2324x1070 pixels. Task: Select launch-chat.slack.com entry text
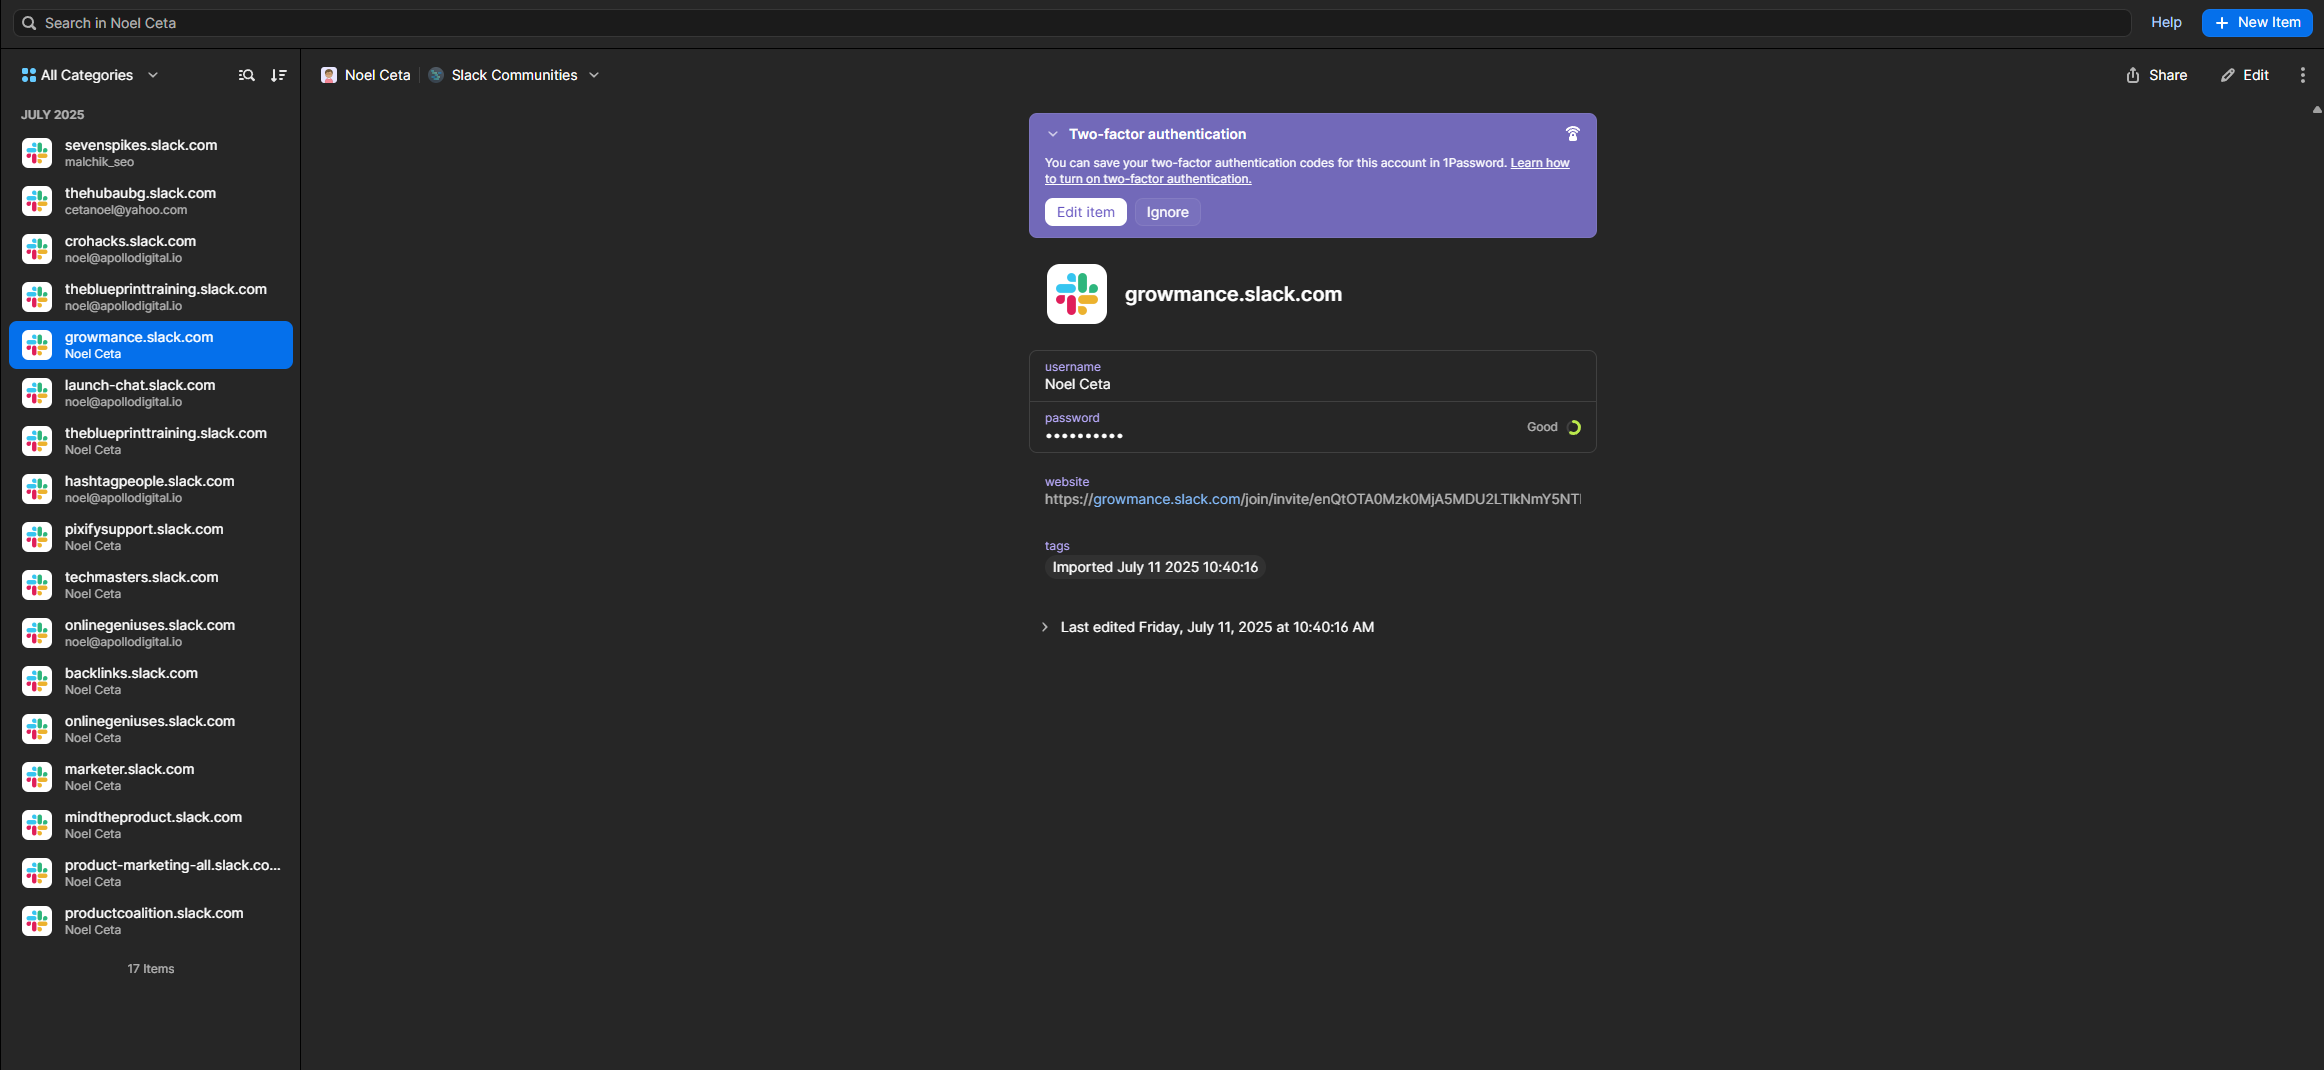click(x=140, y=385)
